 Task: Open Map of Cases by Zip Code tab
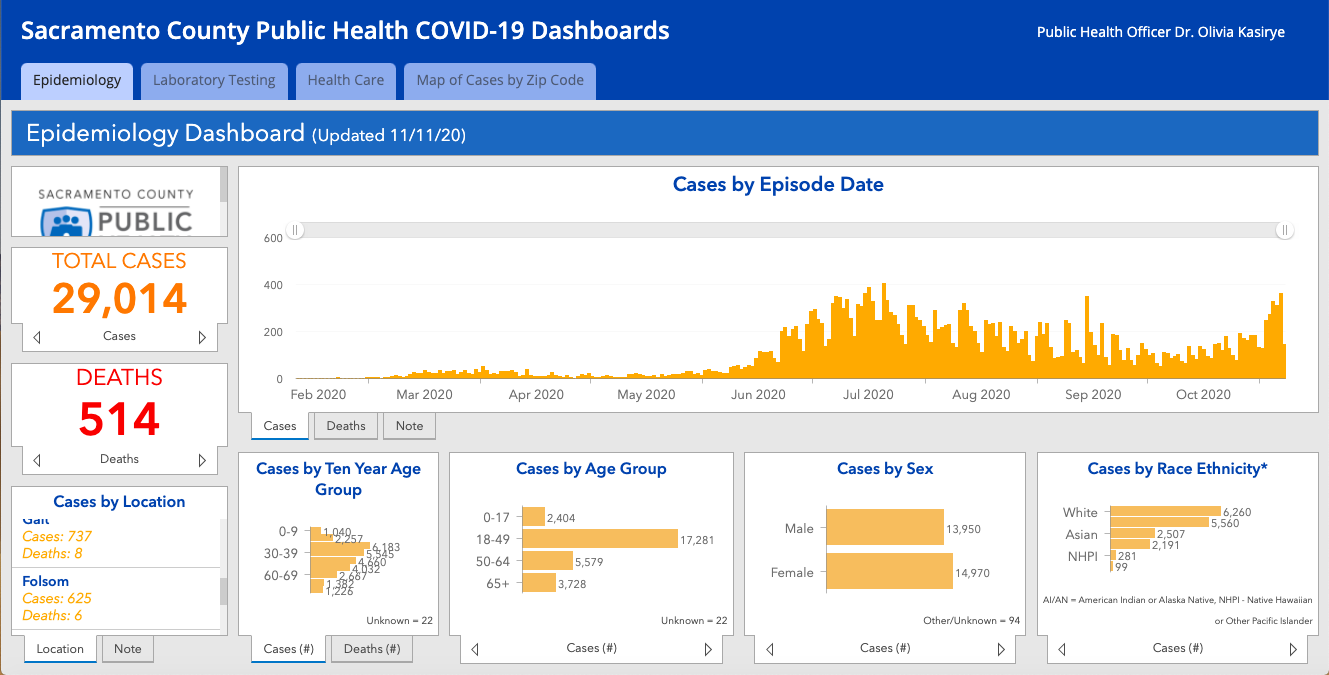tap(500, 81)
